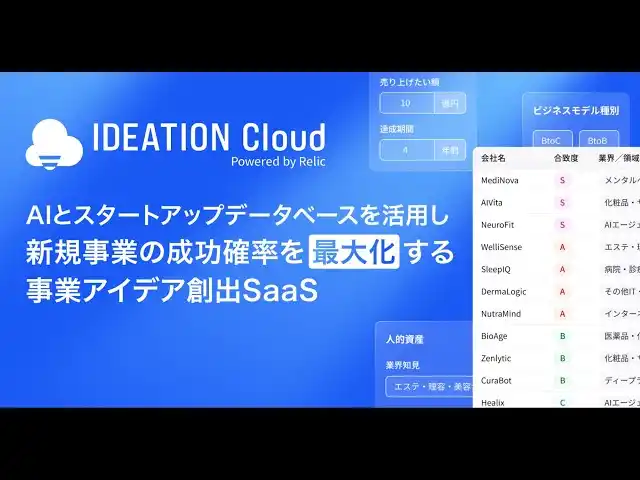Select the SleepIQ company row

[556, 269]
